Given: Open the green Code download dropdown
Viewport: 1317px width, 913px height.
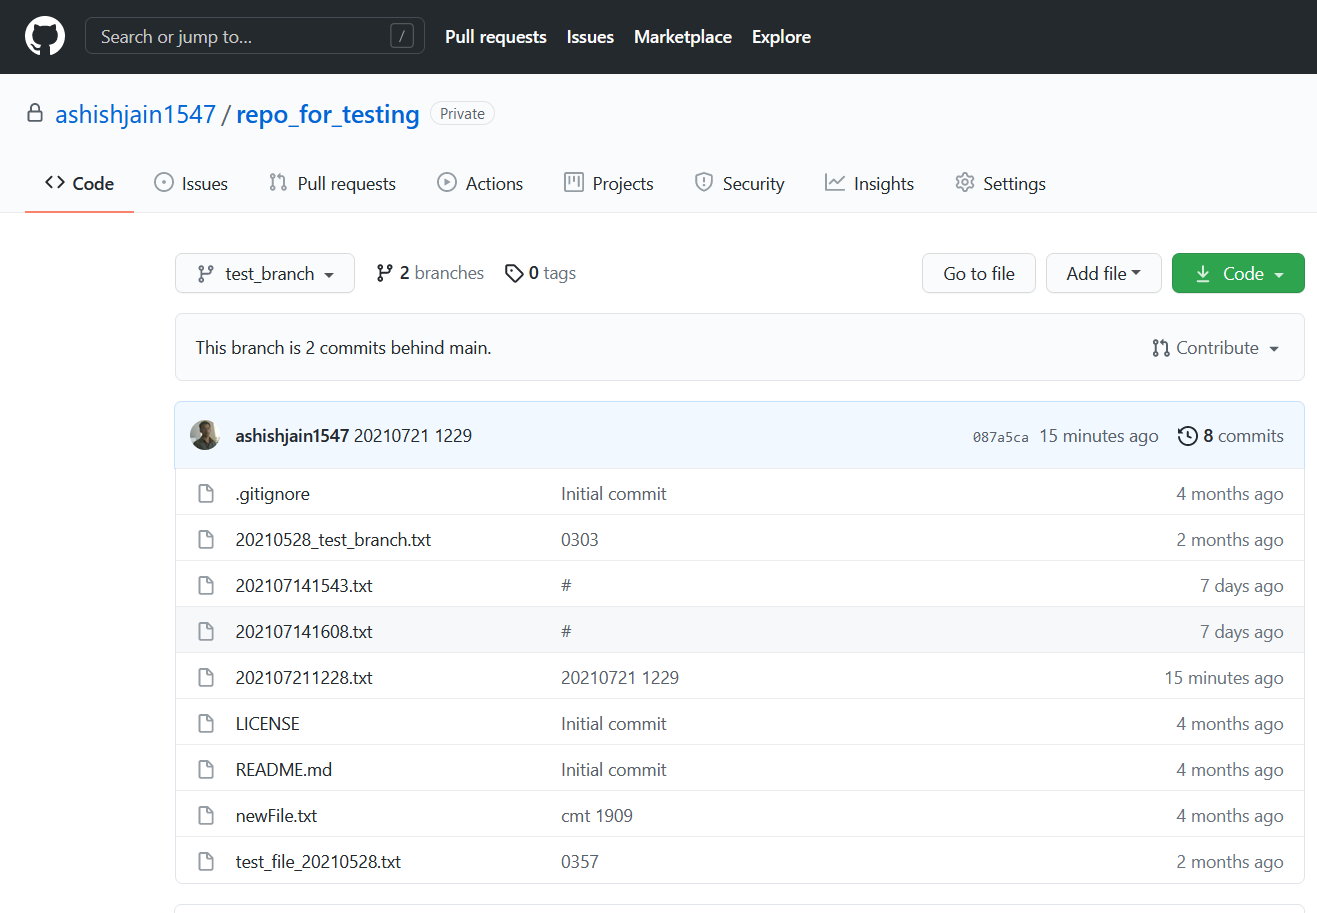Looking at the screenshot, I should click(x=1237, y=272).
